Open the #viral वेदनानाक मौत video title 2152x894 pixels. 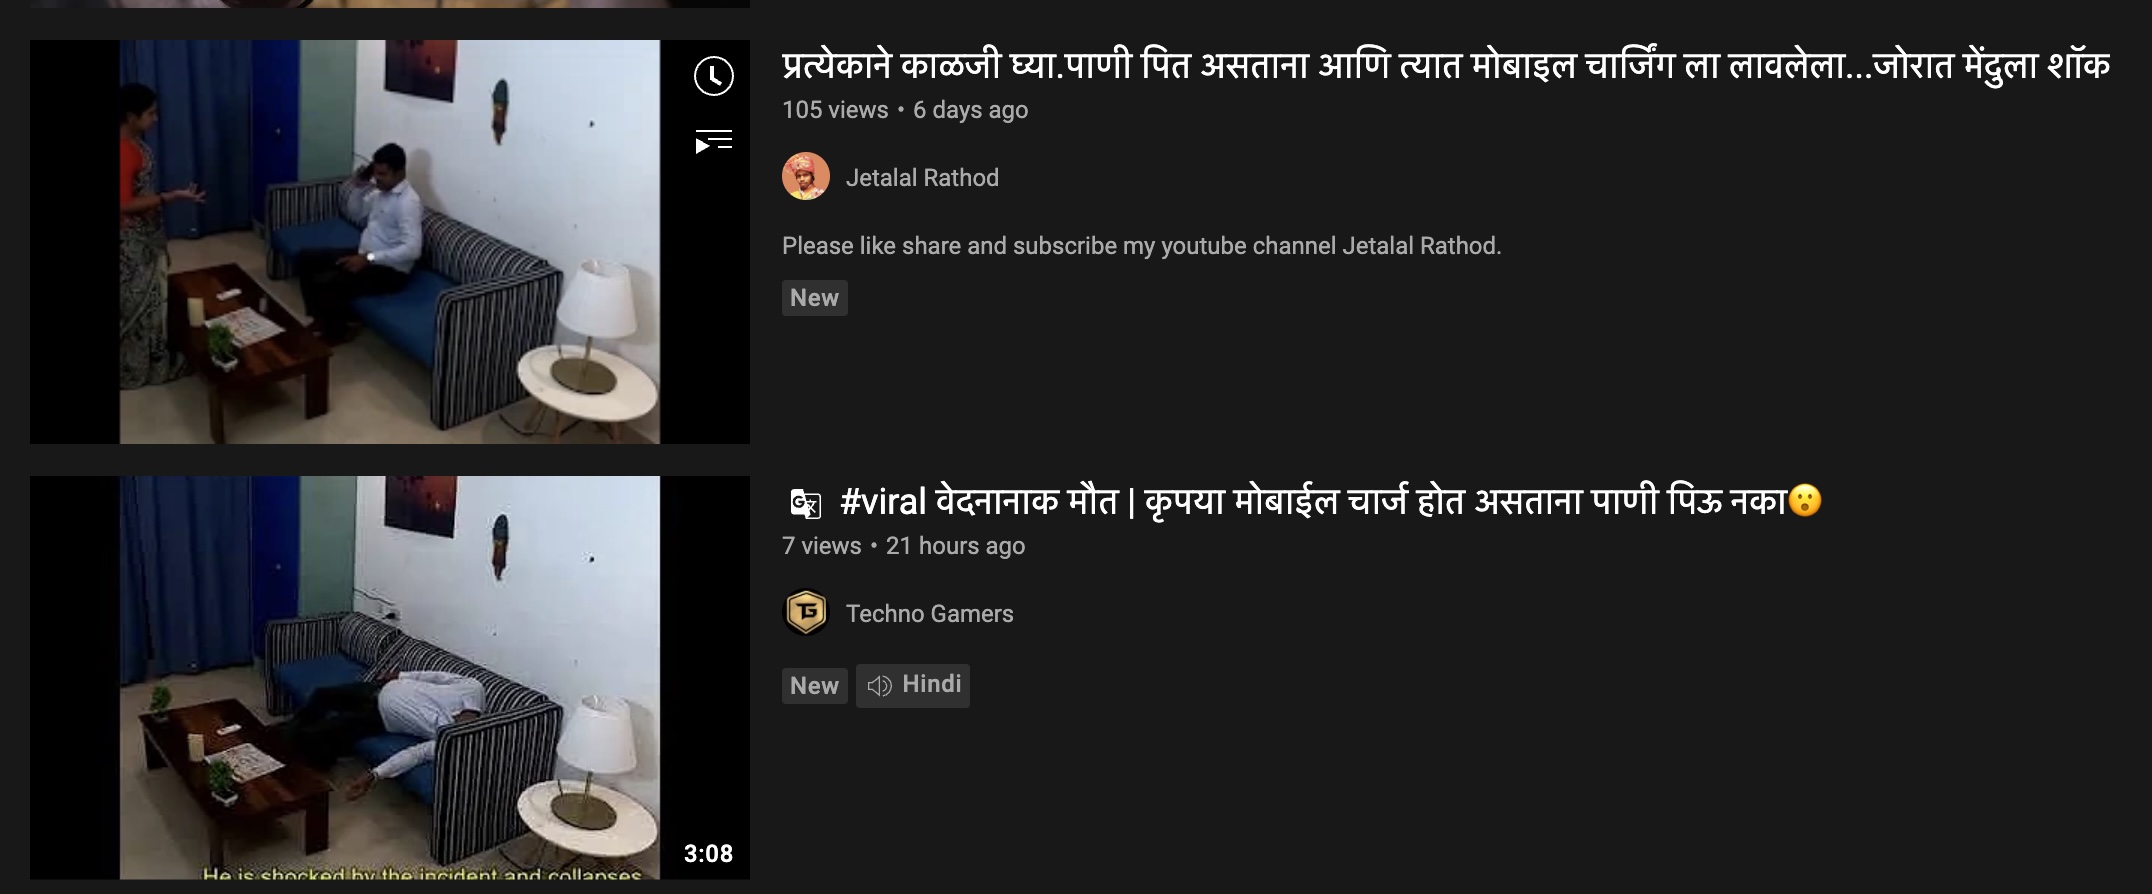point(1331,501)
